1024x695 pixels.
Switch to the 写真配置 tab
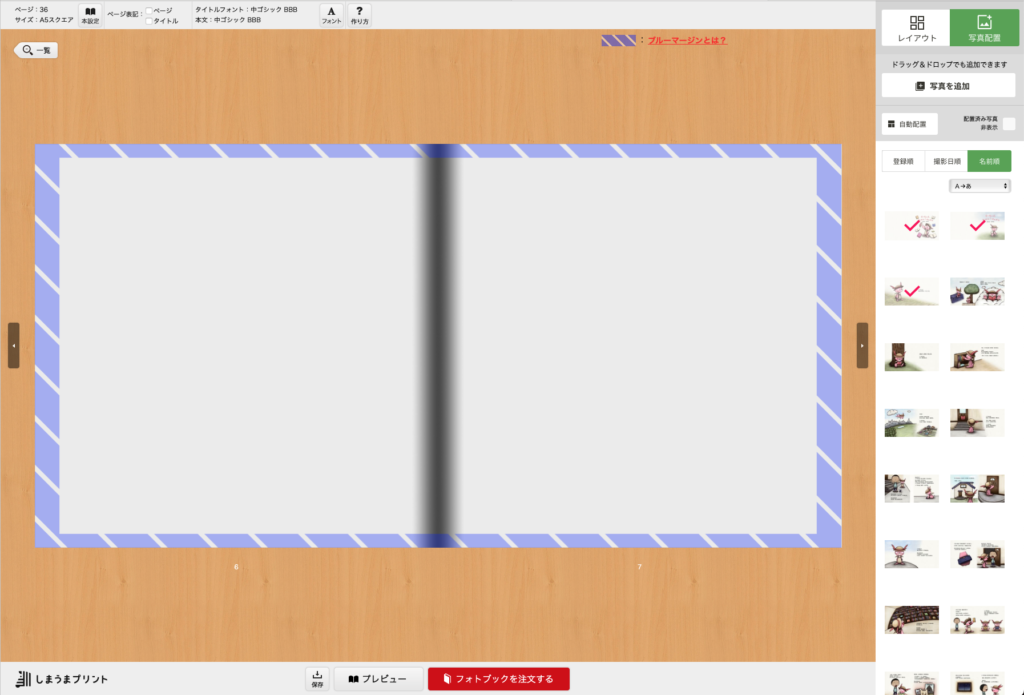[984, 28]
